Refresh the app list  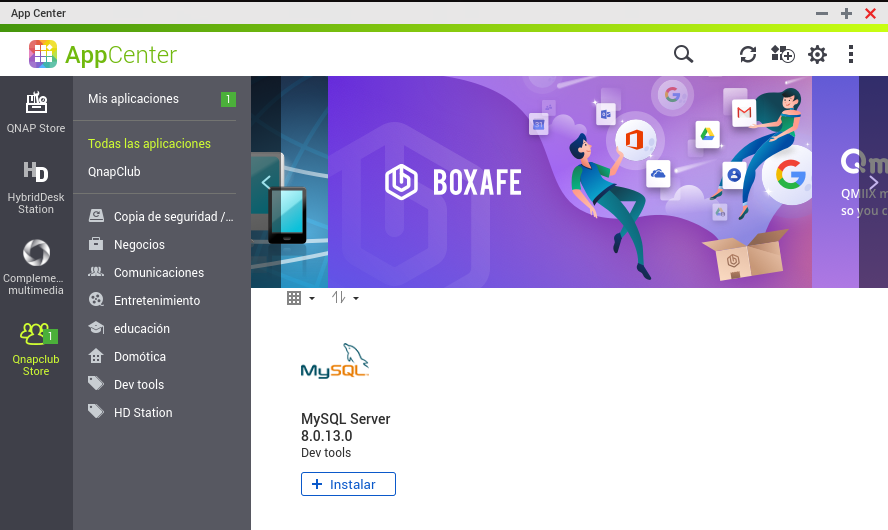[748, 54]
